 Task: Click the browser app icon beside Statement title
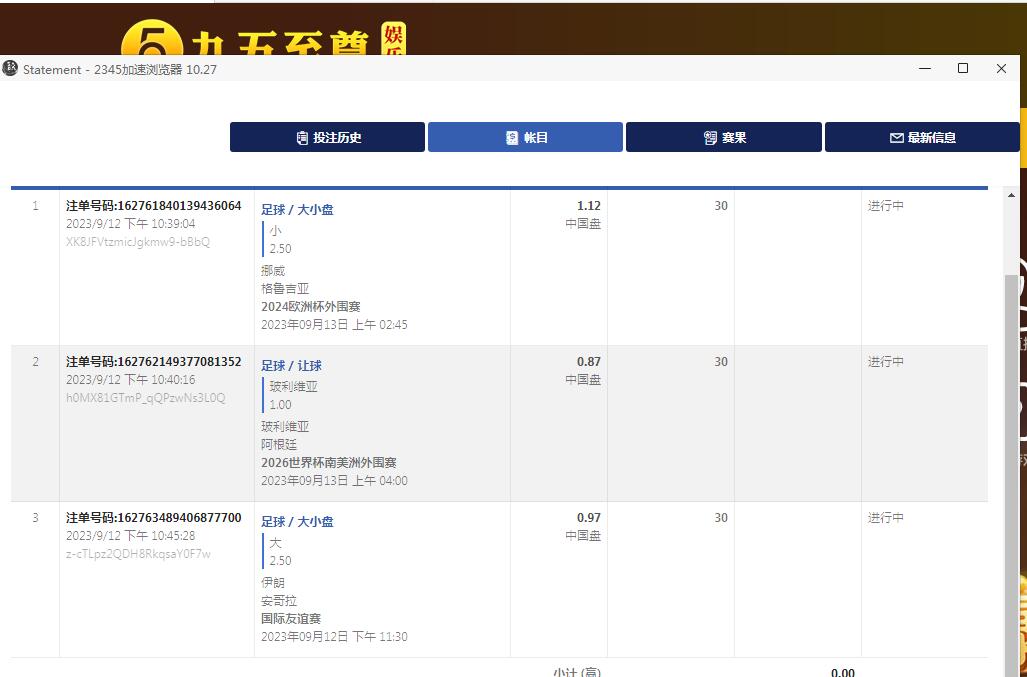(x=10, y=68)
